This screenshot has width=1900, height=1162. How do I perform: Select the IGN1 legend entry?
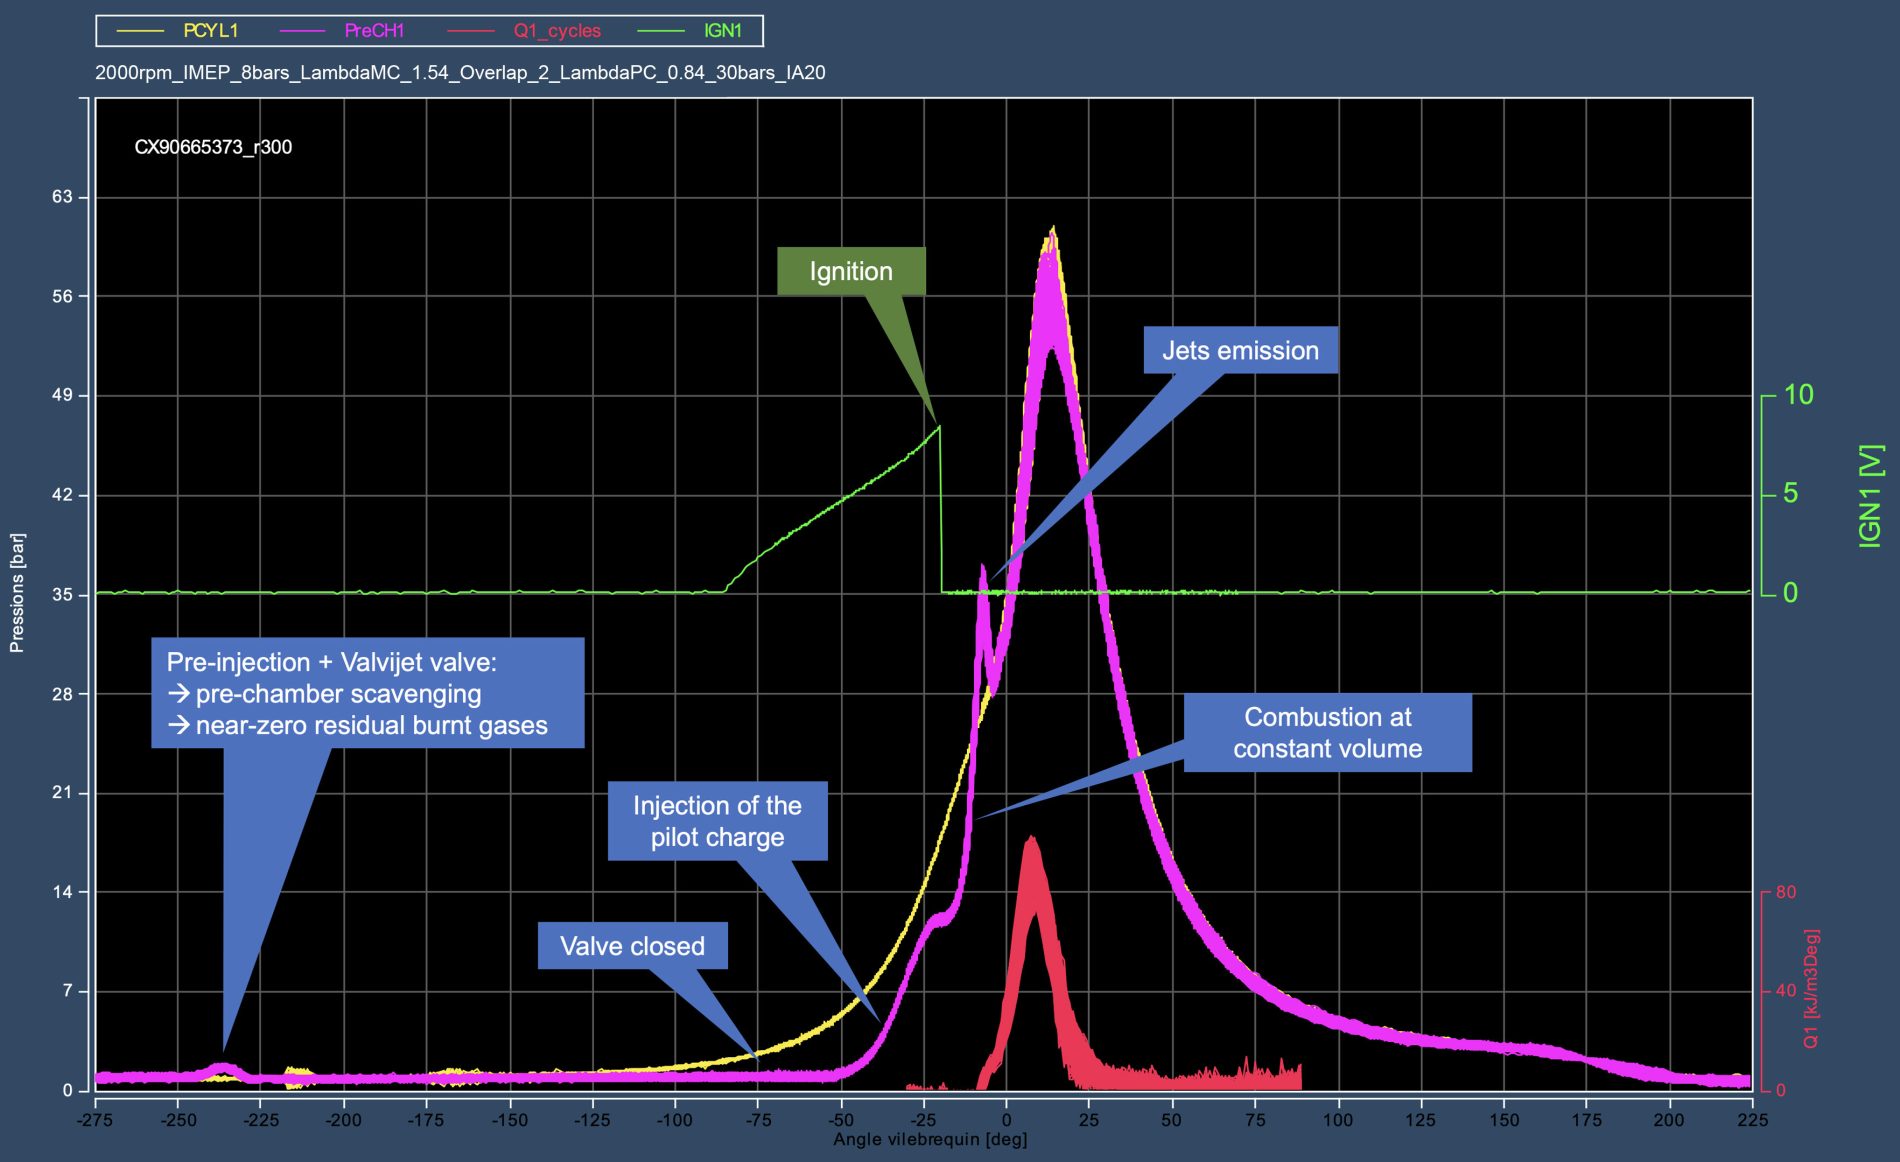(722, 31)
